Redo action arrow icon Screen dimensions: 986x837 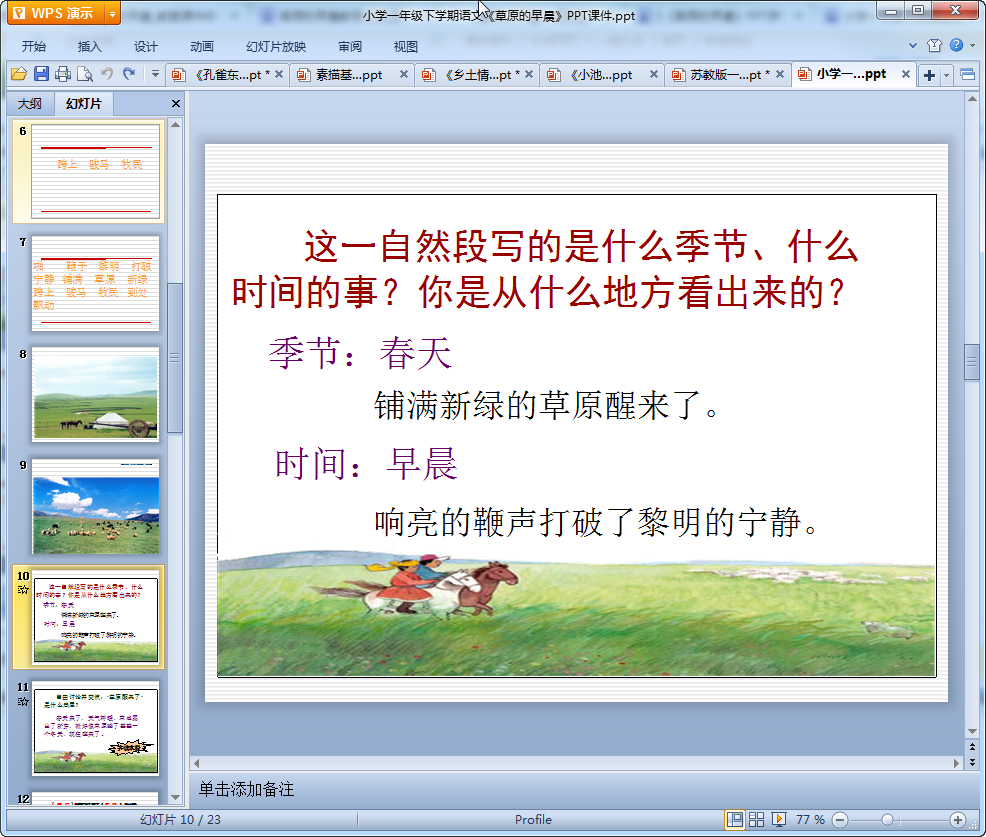click(129, 74)
